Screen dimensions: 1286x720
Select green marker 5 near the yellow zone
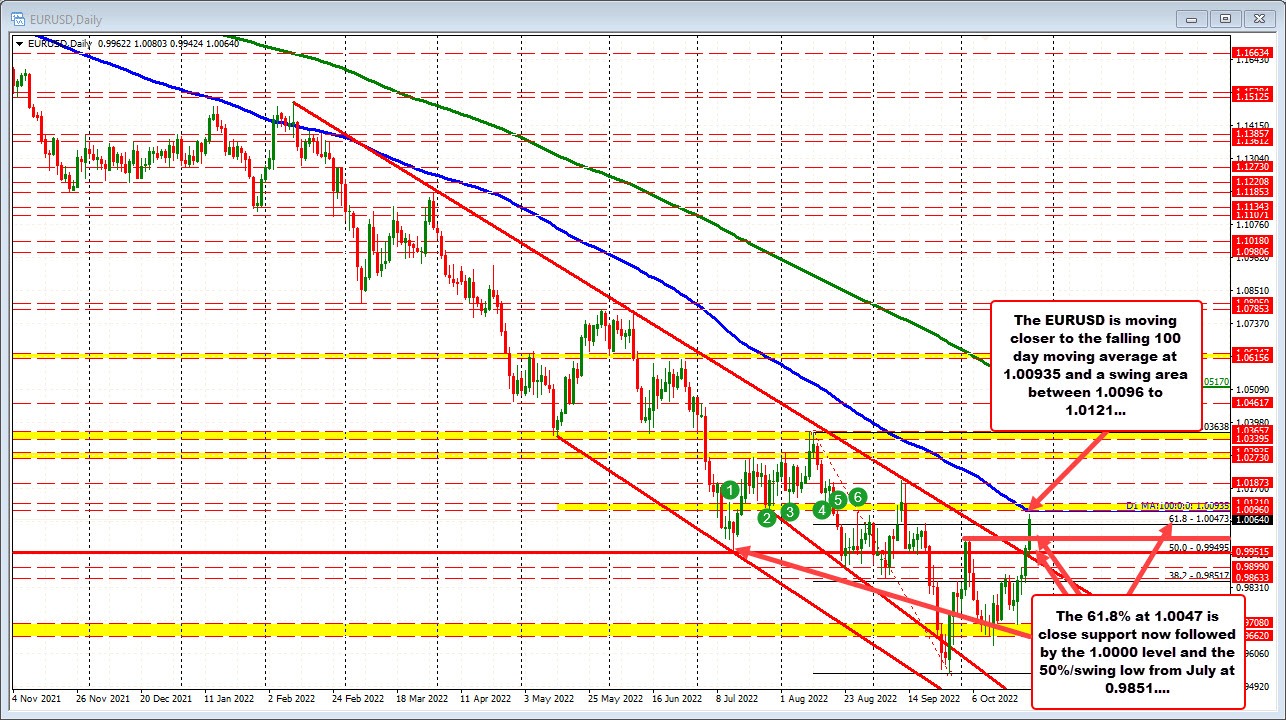[x=837, y=497]
